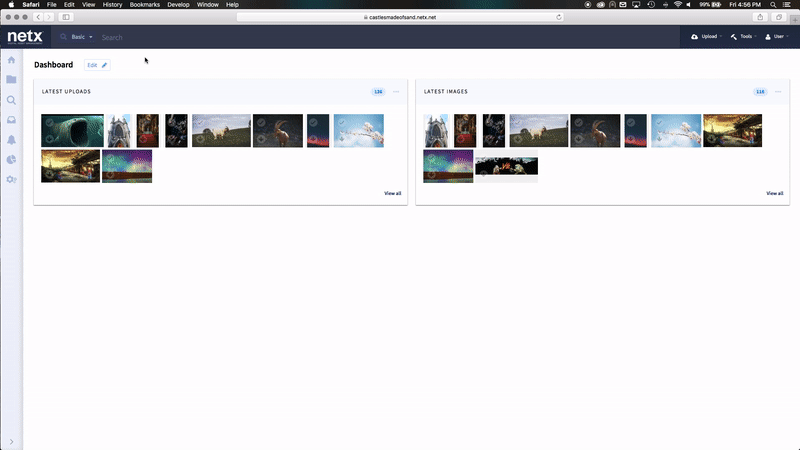Screen dimensions: 800x450
Task: Open the Tools dropdown menu
Action: pyautogui.click(x=742, y=37)
